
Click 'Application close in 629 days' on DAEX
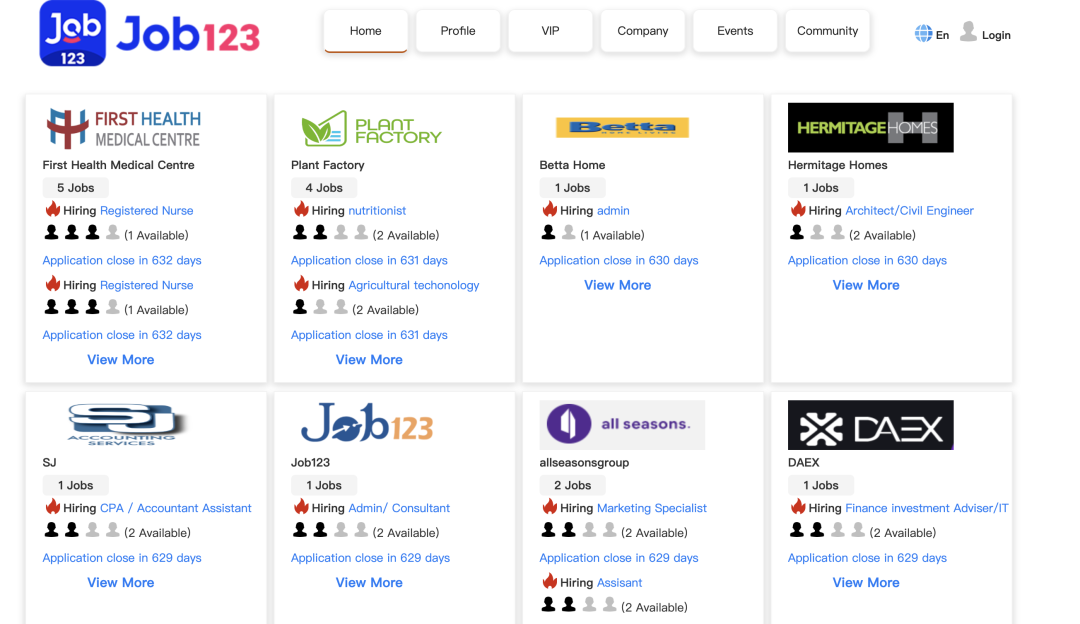point(867,558)
